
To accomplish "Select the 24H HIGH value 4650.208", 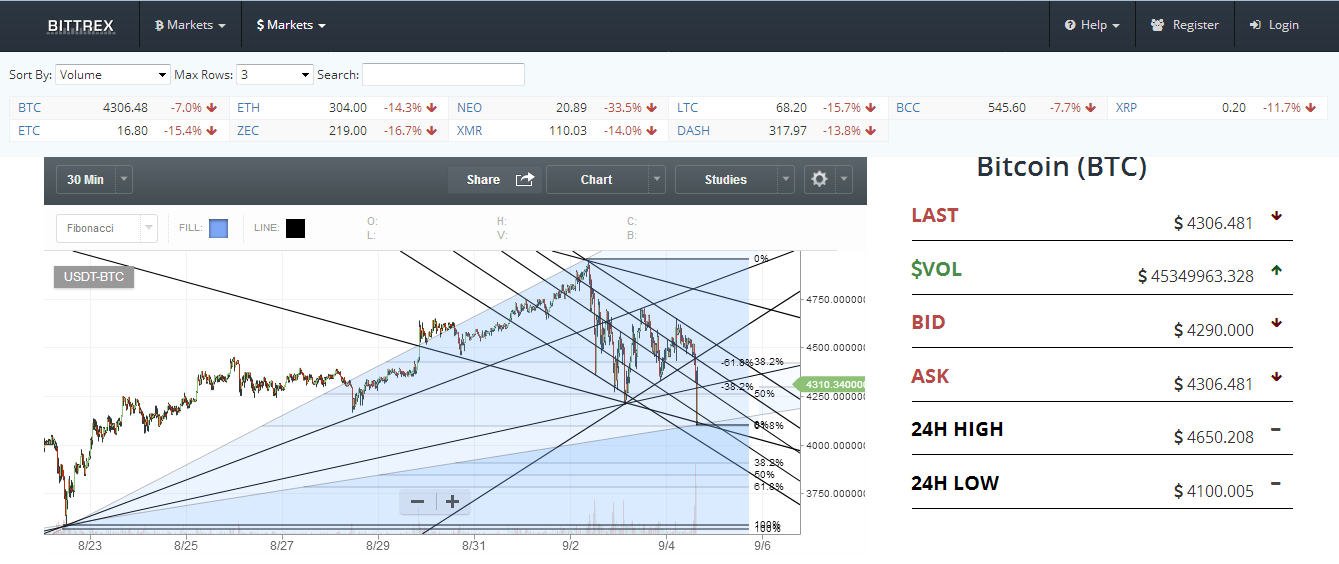I will 1214,437.
